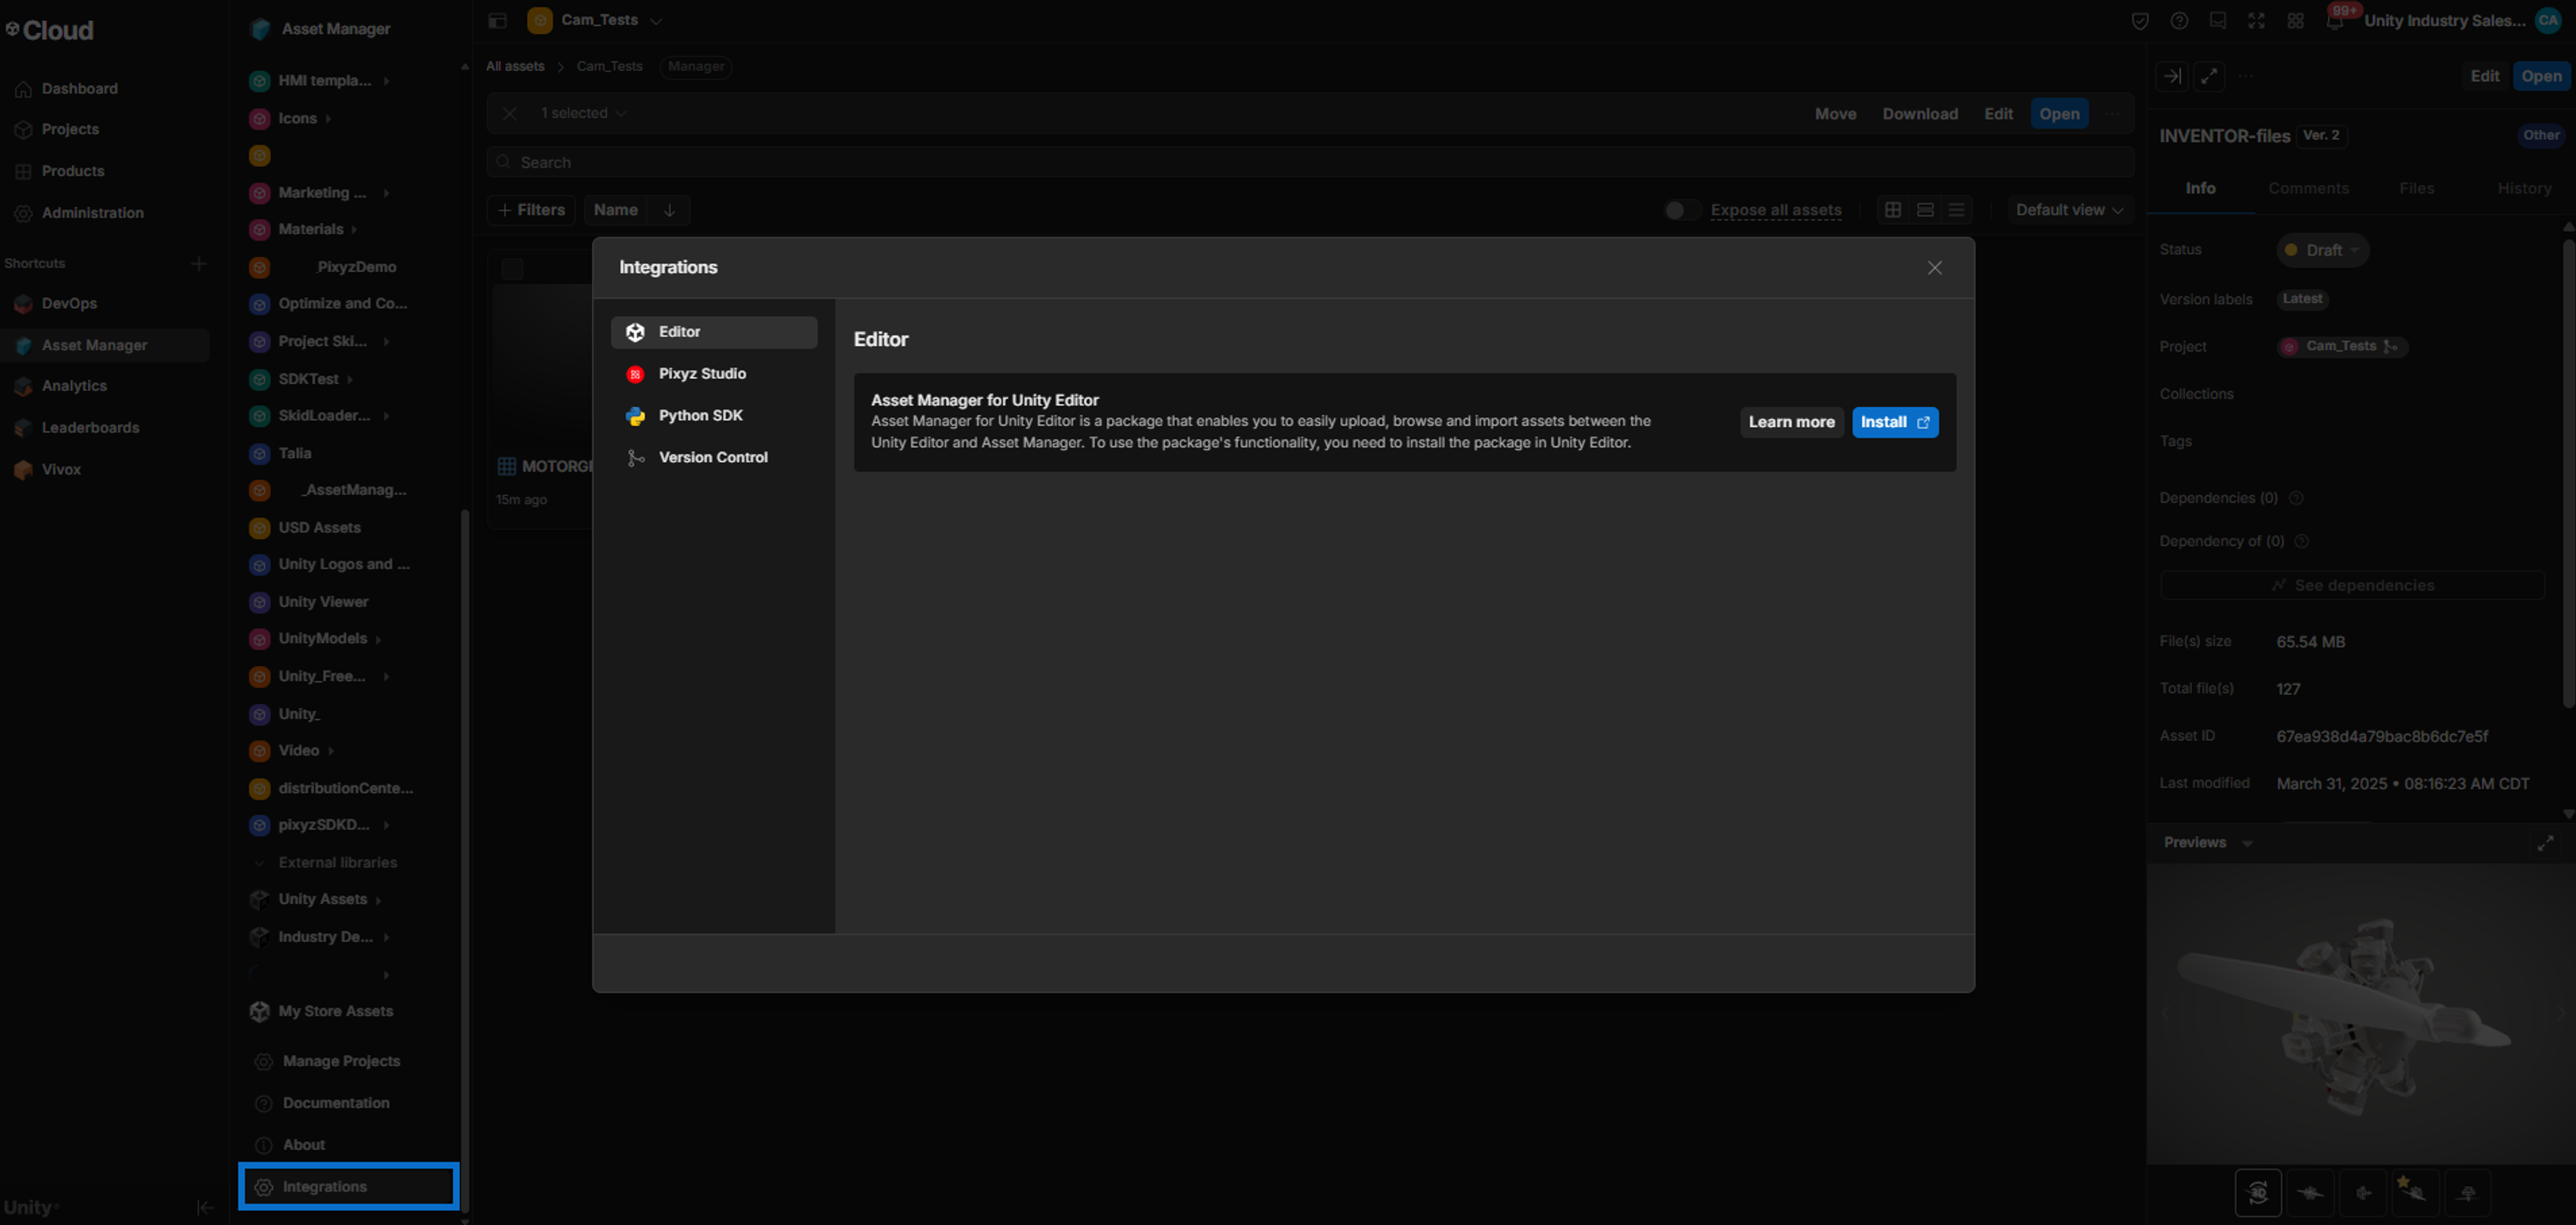The width and height of the screenshot is (2576, 1225).
Task: Expand the HMI templa... project
Action: coord(386,81)
